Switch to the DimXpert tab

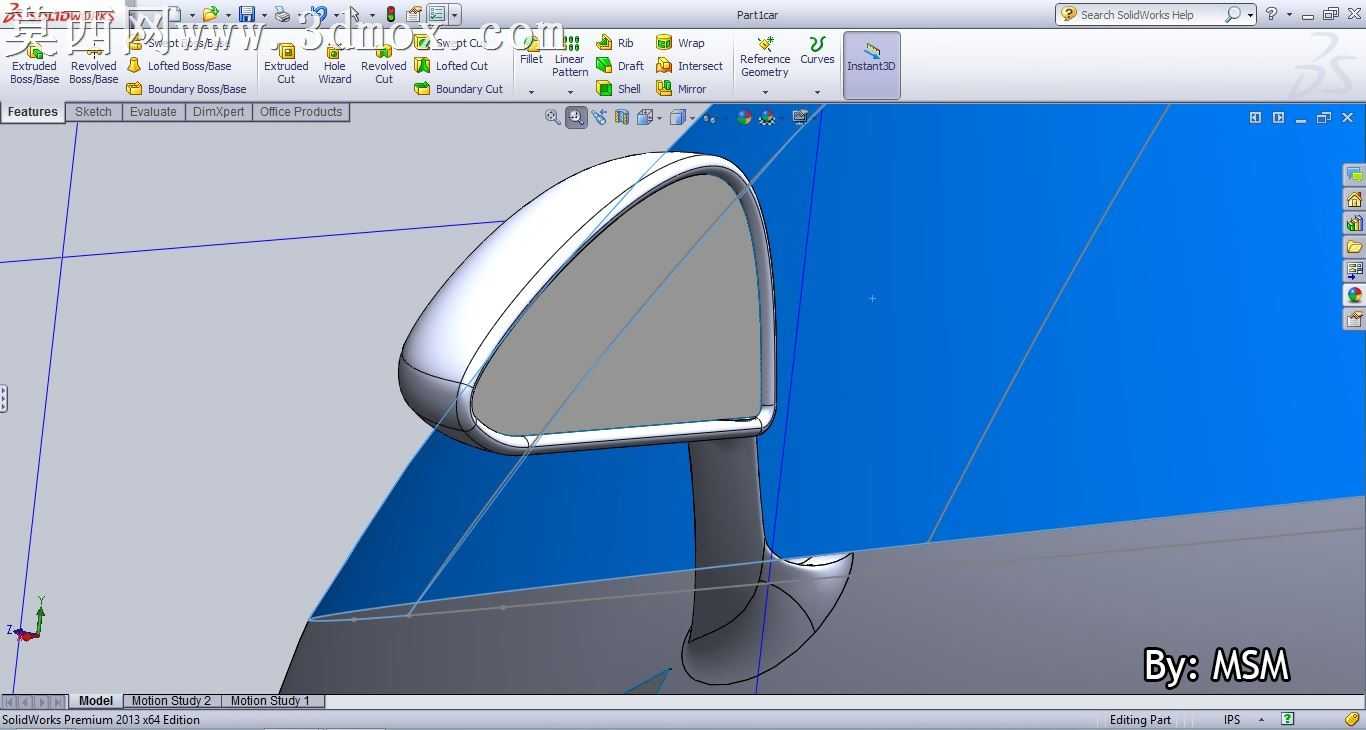(219, 112)
